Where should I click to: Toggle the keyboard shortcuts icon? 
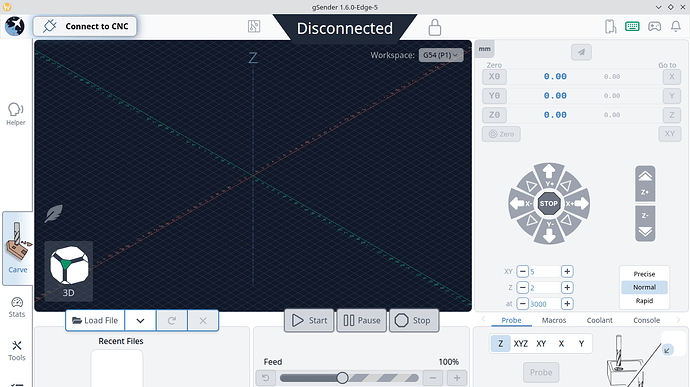click(632, 26)
